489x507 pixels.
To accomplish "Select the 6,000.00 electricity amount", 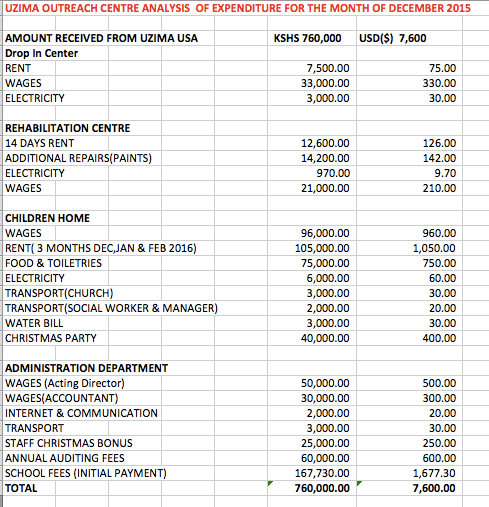I will [328, 278].
